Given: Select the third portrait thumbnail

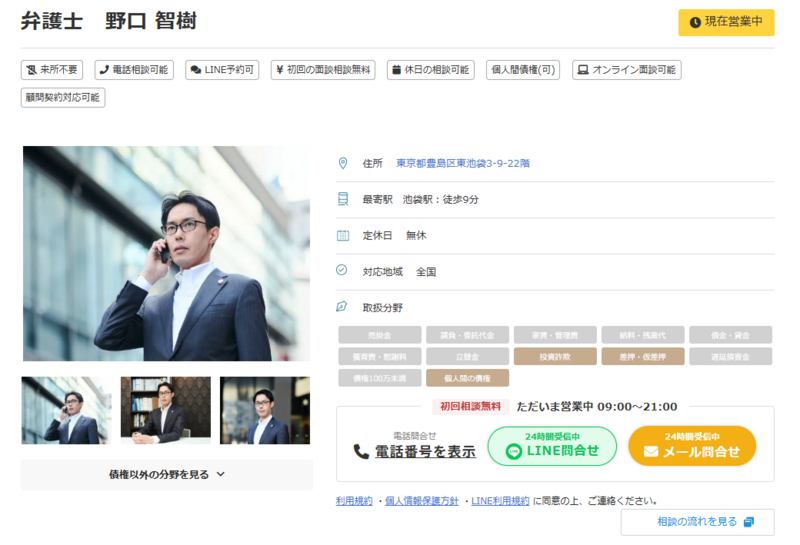Looking at the screenshot, I should (265, 410).
